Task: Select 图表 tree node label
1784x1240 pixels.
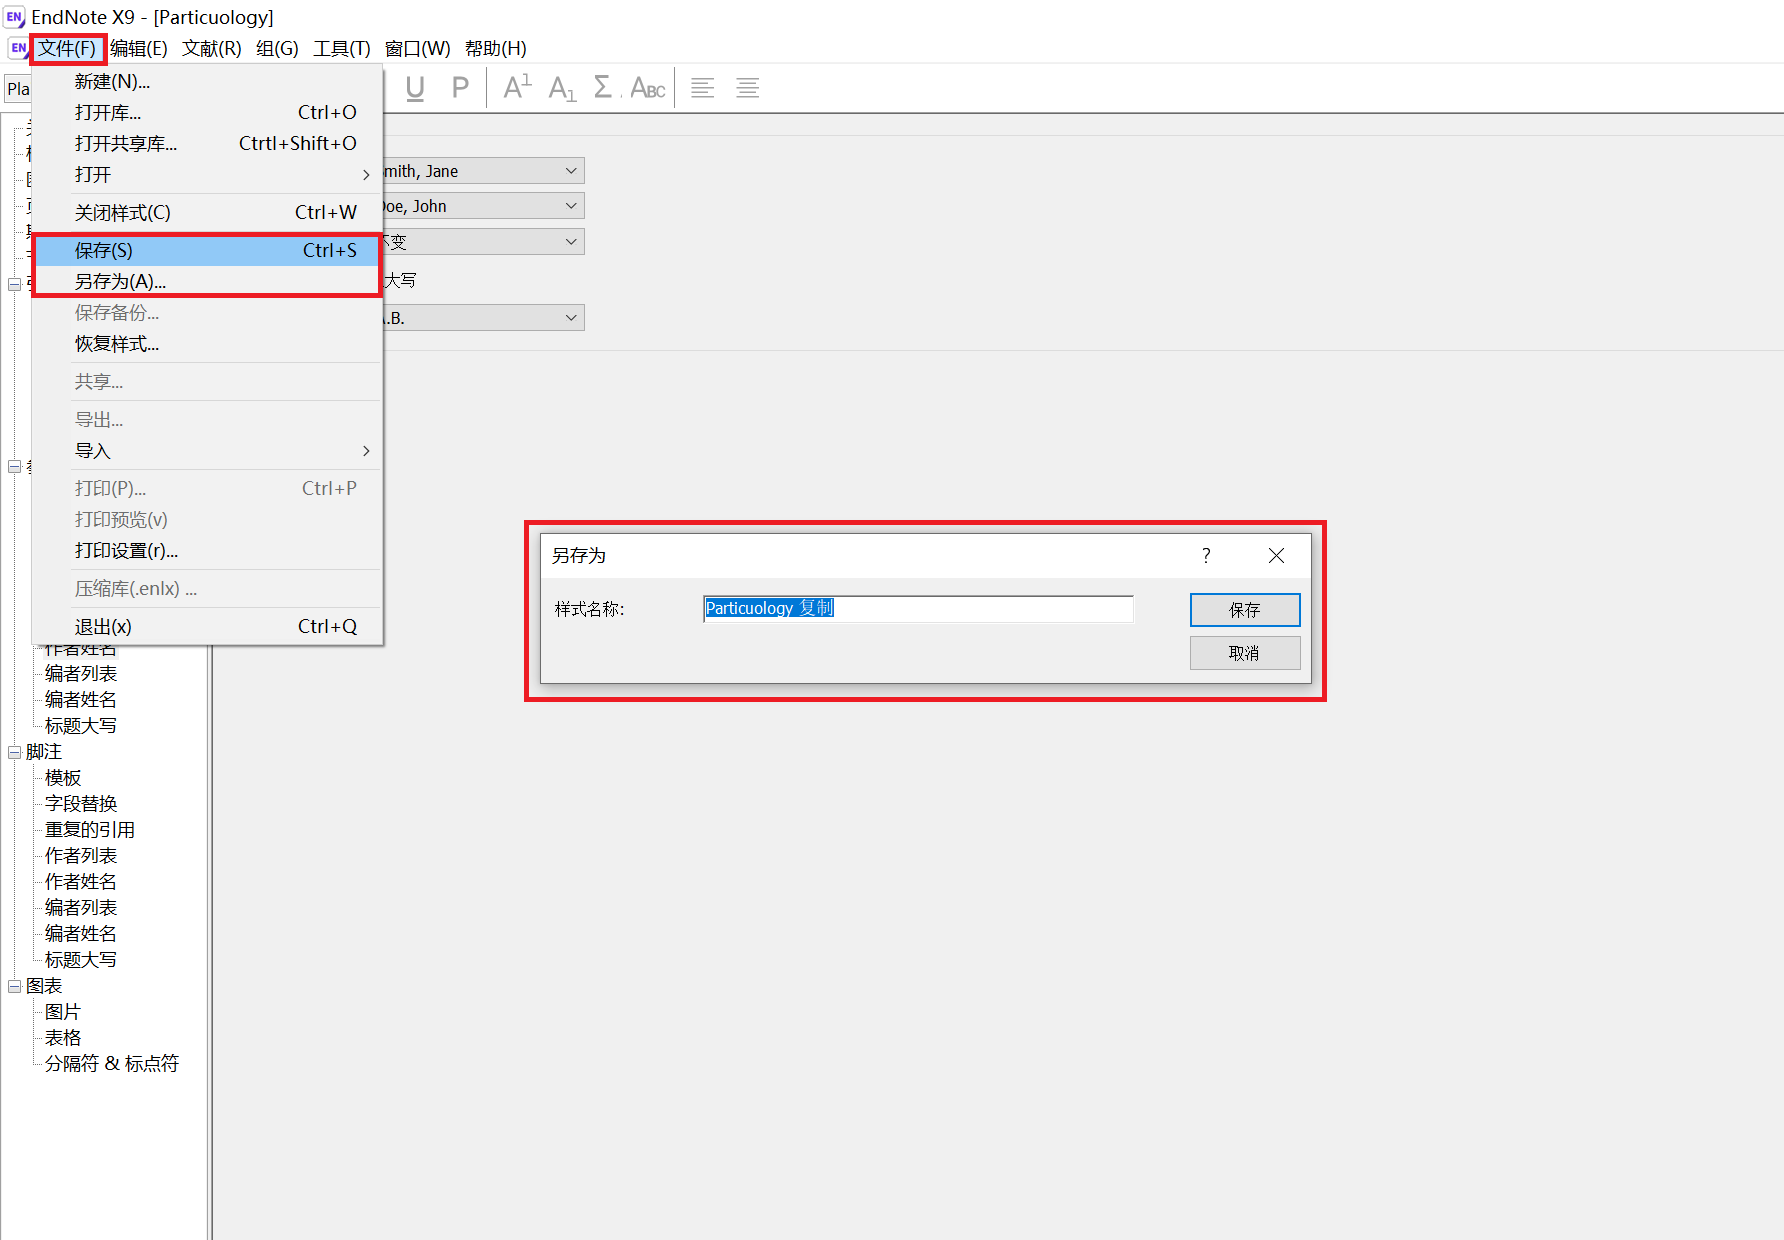Action: 44,986
